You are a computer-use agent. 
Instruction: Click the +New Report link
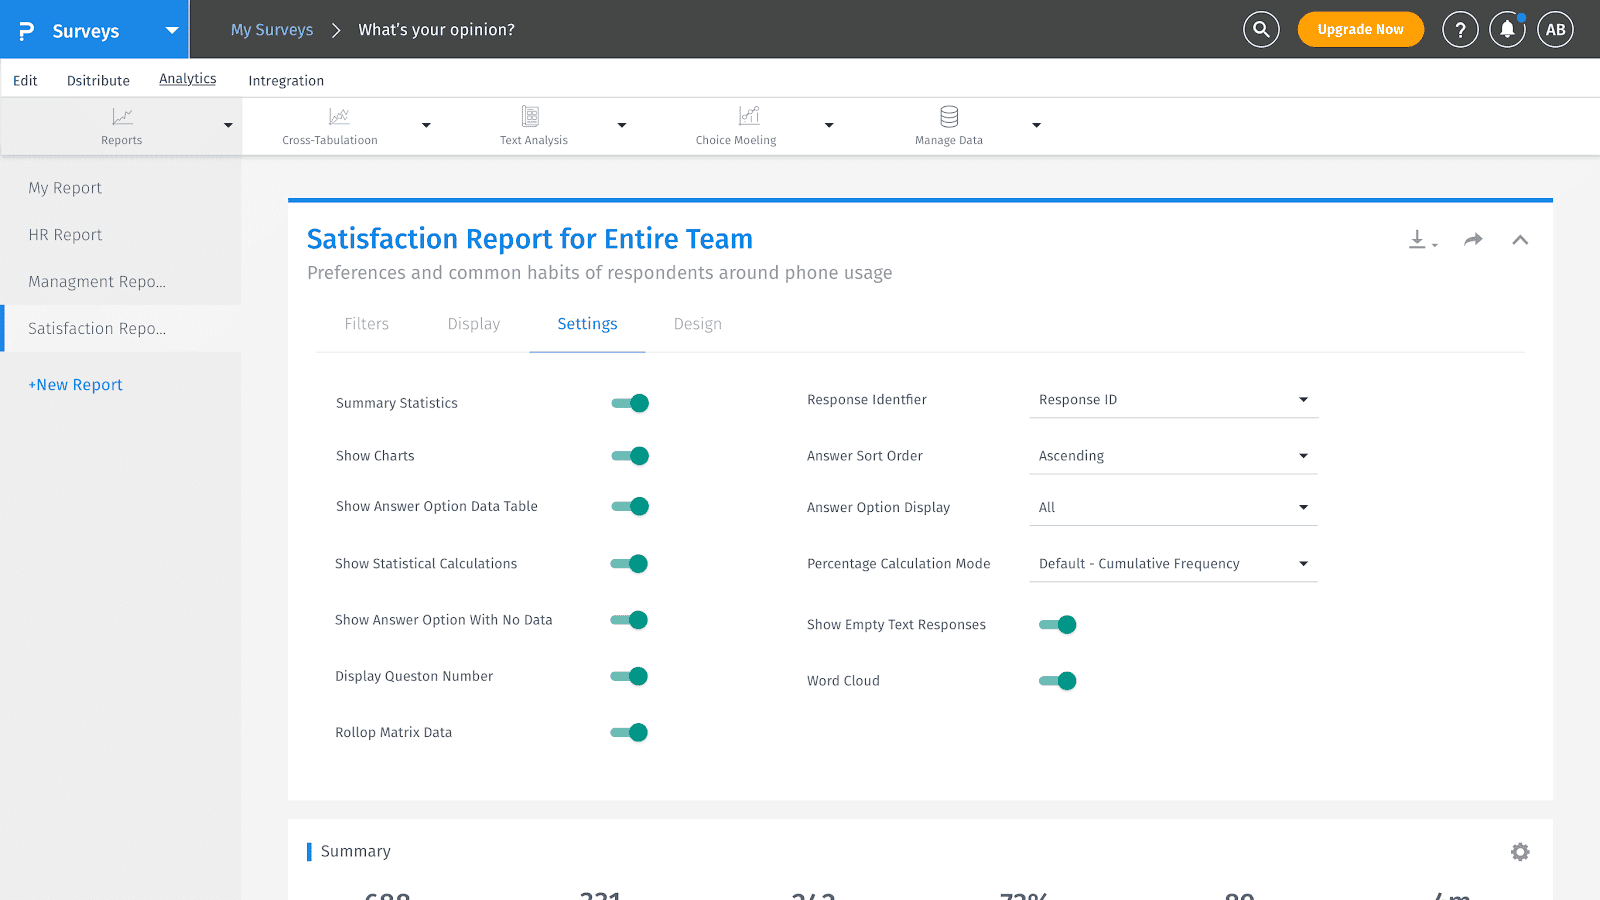[75, 385]
